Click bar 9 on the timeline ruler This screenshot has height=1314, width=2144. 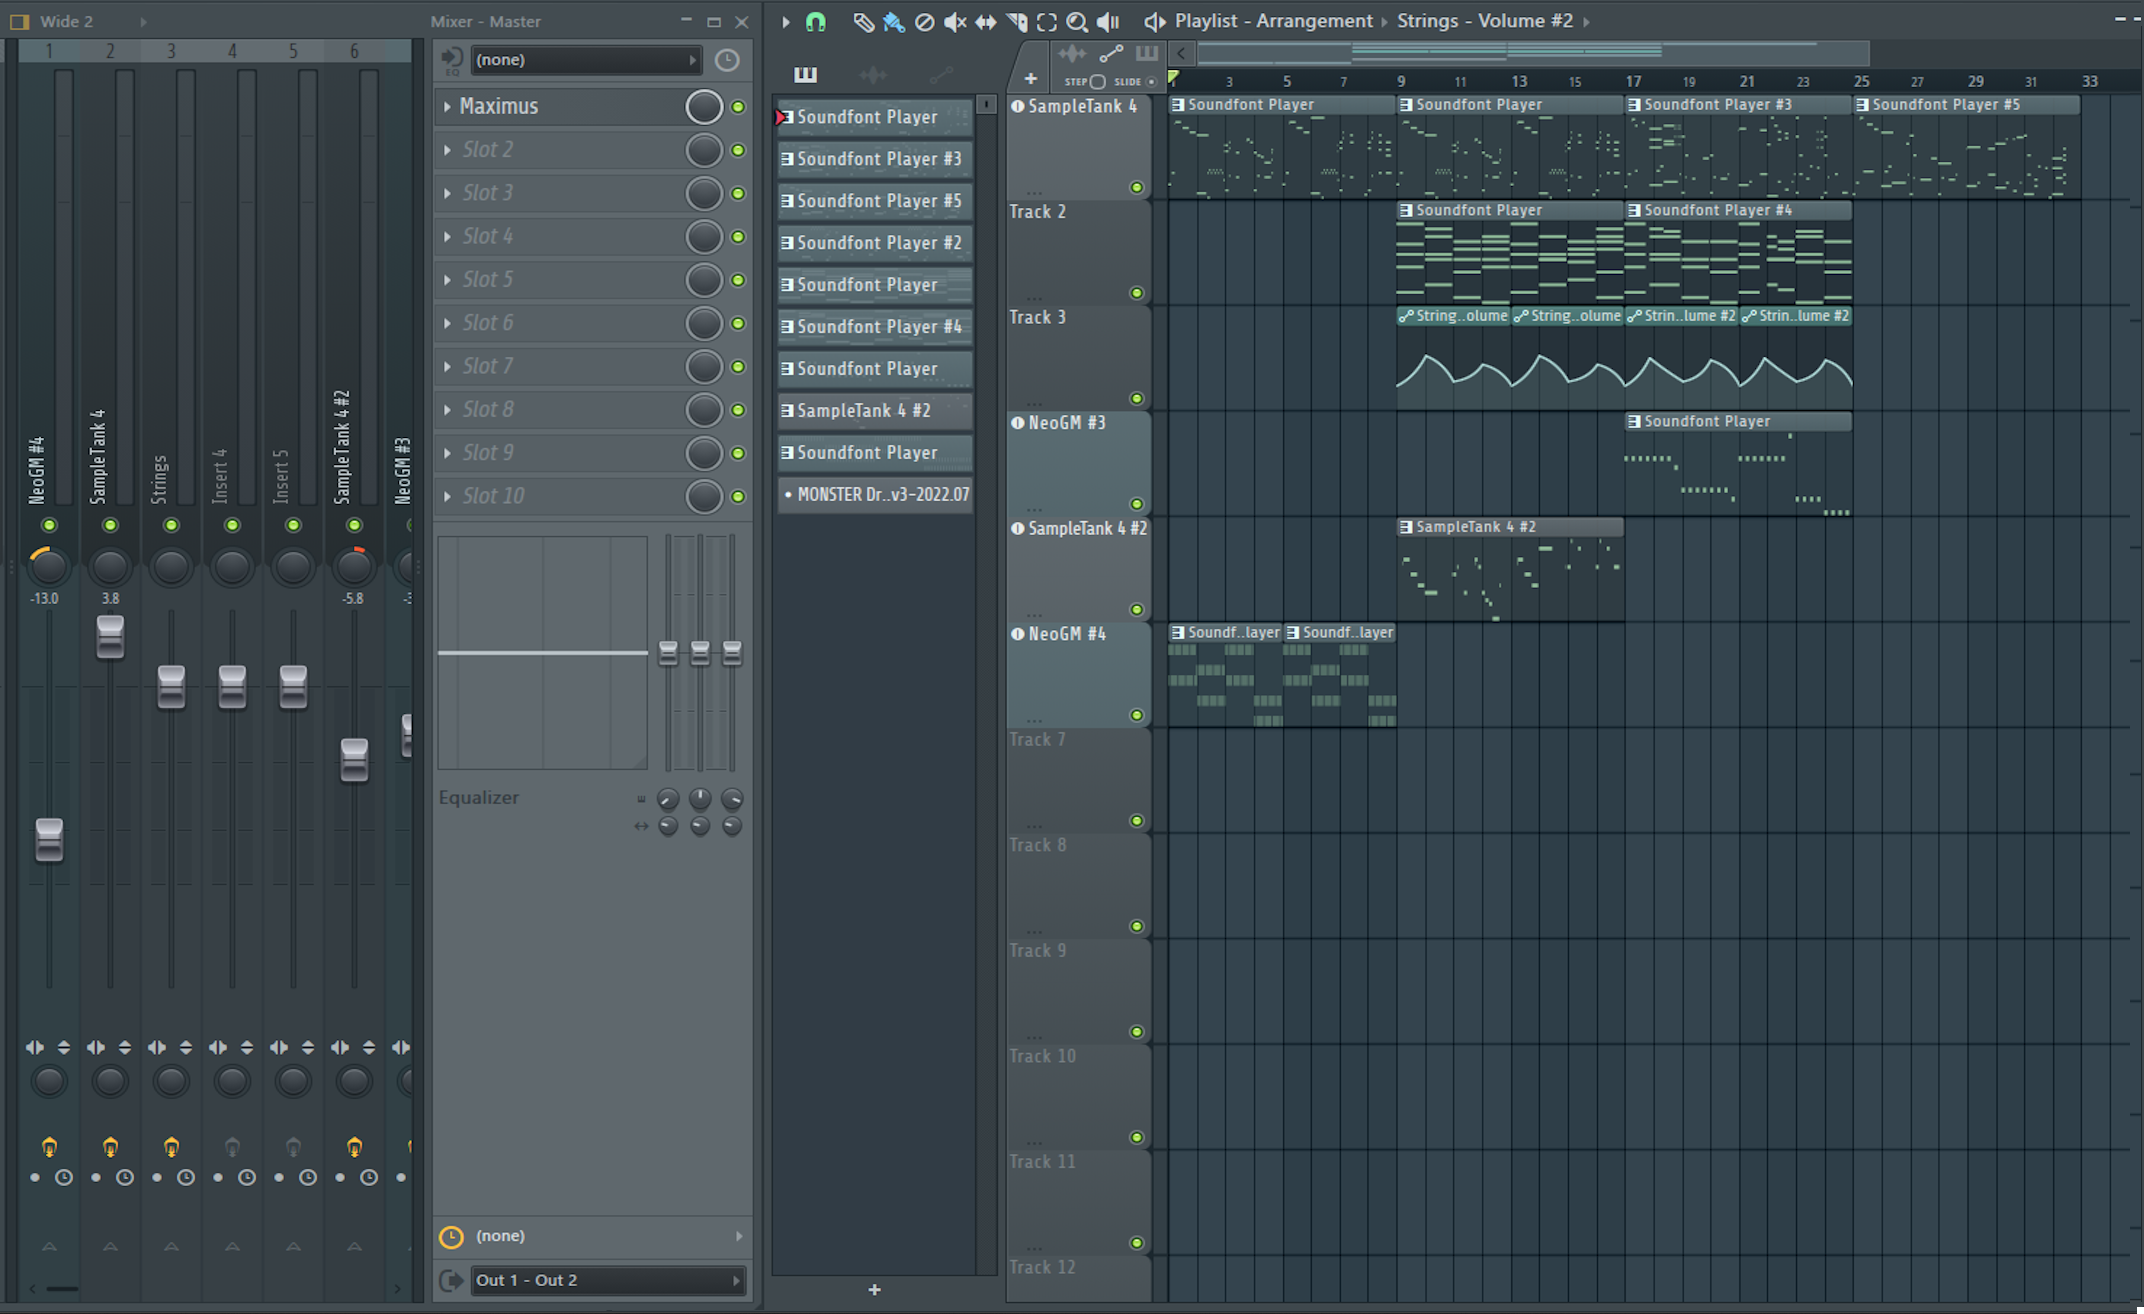click(x=1401, y=81)
